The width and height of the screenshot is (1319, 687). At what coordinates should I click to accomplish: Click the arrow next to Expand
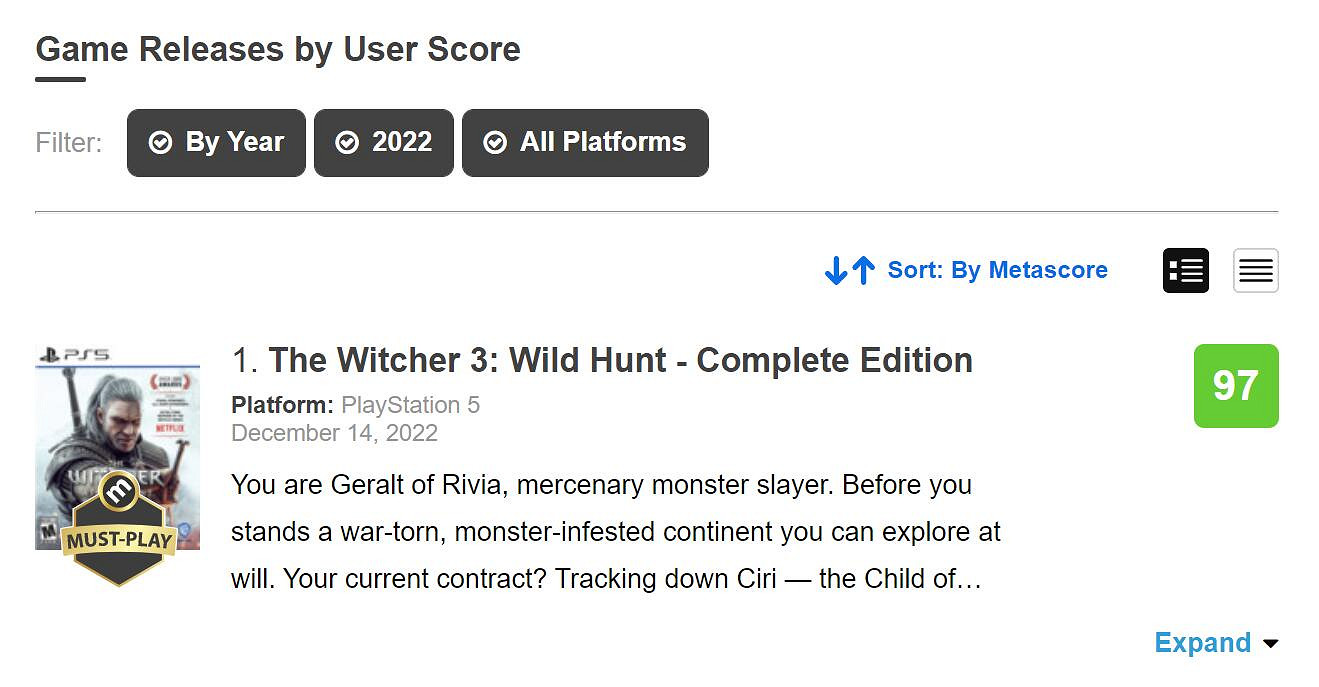1271,644
